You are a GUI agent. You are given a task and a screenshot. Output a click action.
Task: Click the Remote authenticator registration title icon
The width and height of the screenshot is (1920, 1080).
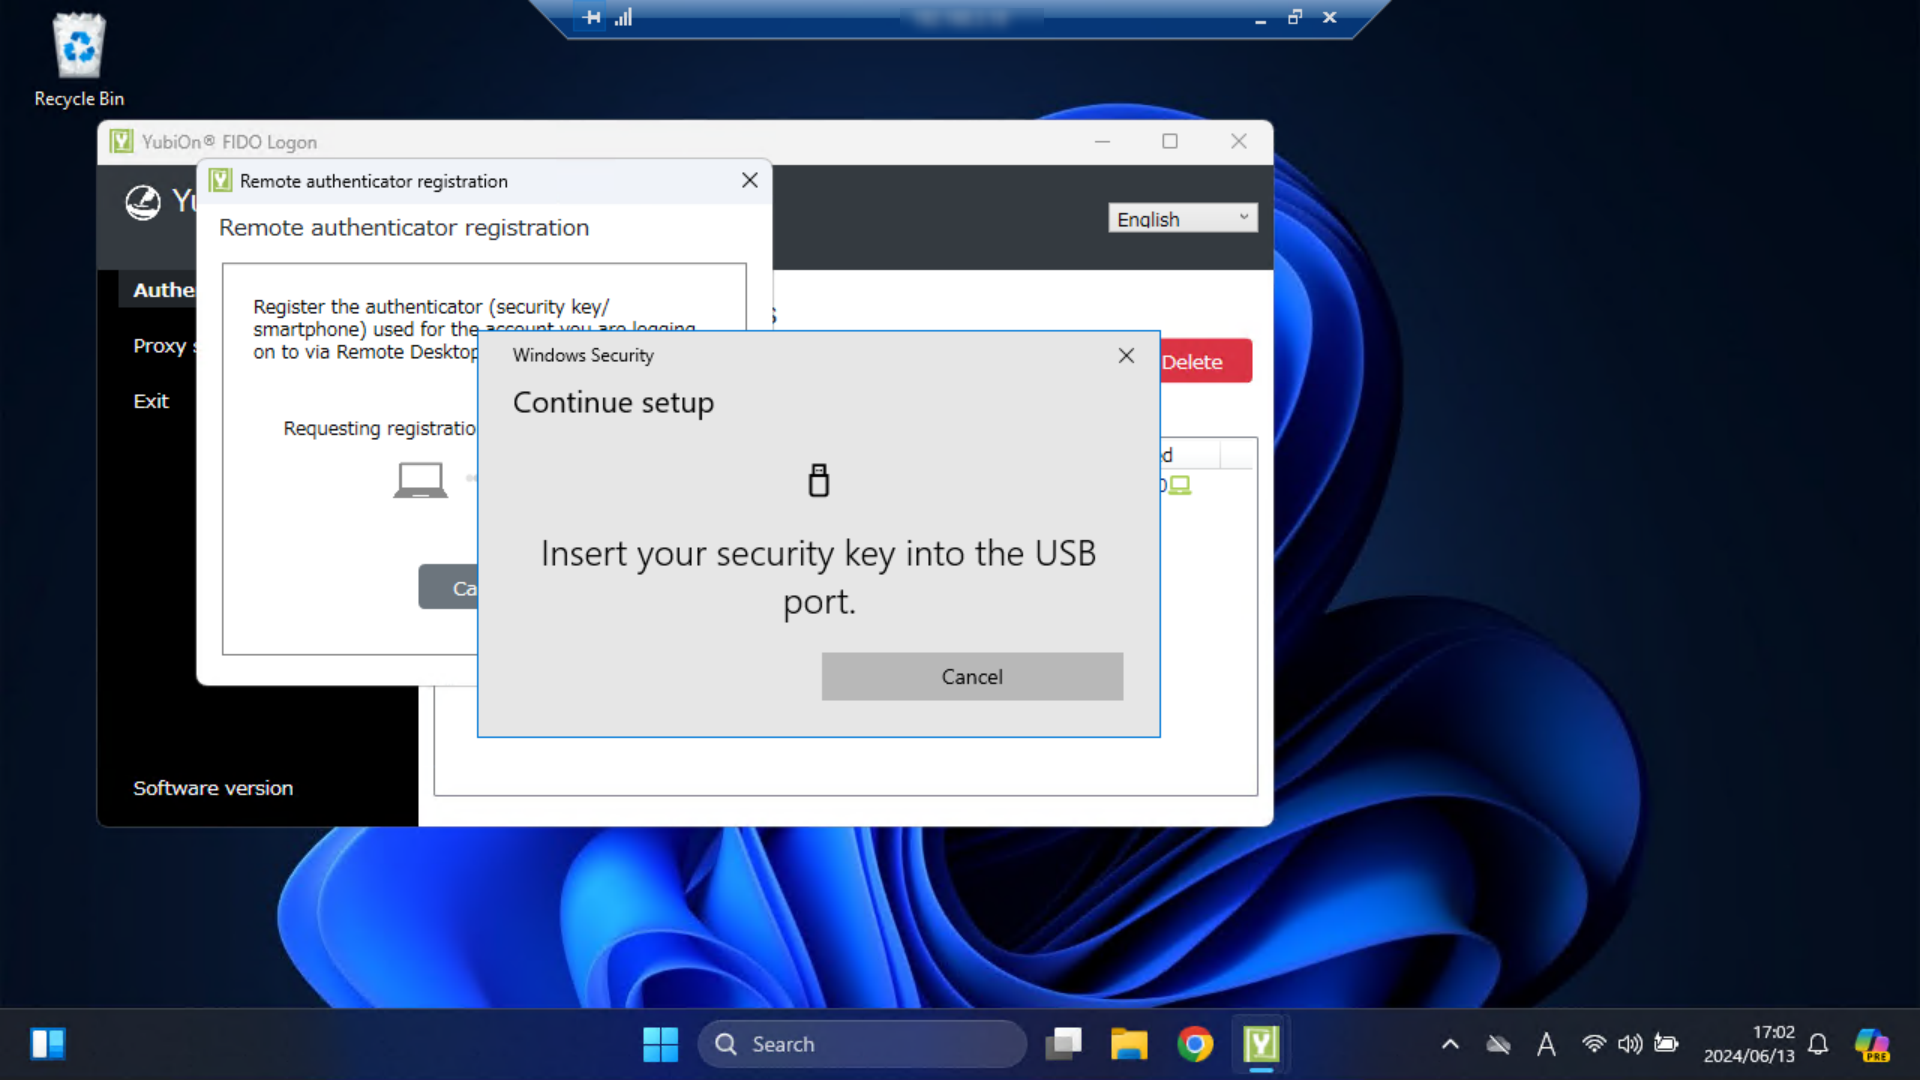click(221, 181)
